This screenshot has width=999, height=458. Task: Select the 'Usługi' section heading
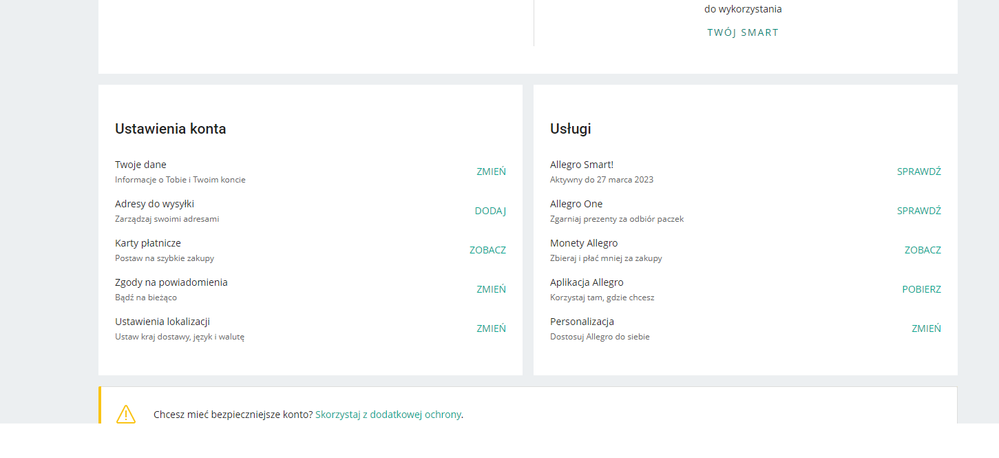(x=570, y=129)
